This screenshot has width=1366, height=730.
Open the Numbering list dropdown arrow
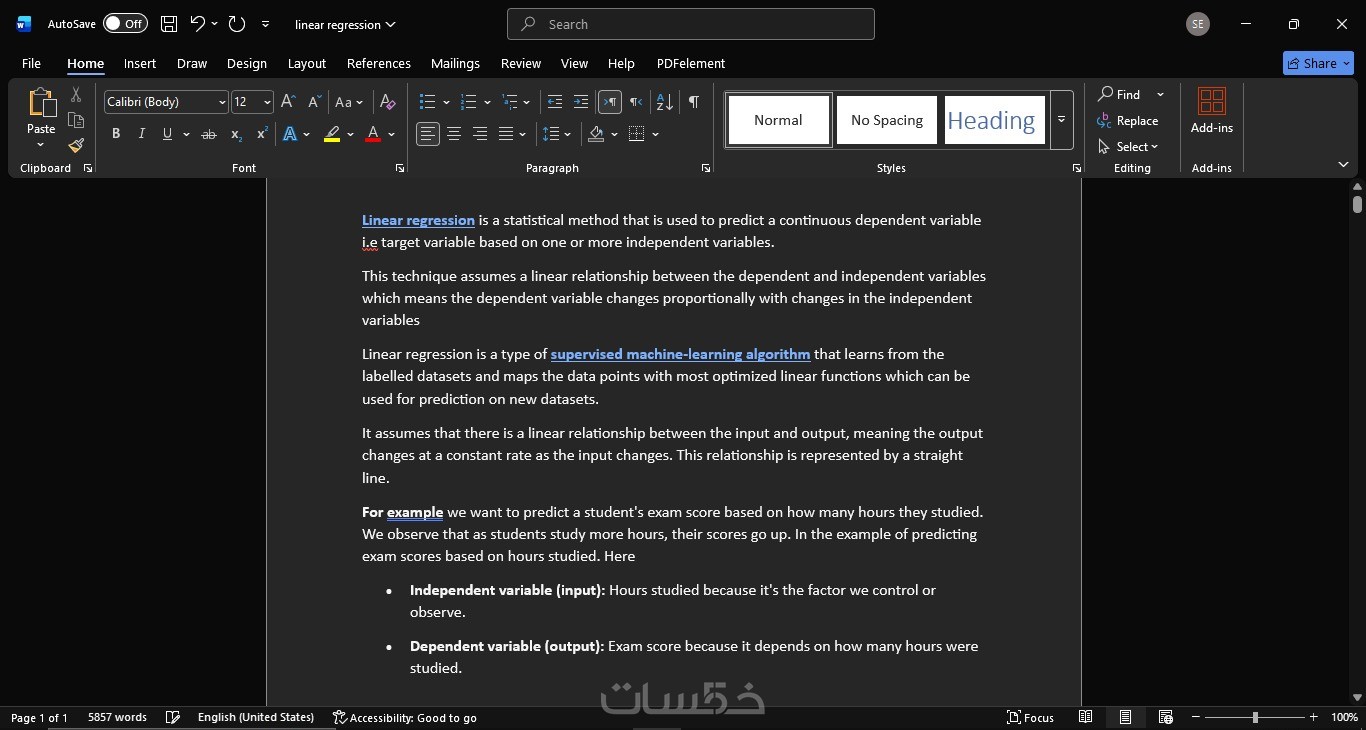[x=487, y=102]
